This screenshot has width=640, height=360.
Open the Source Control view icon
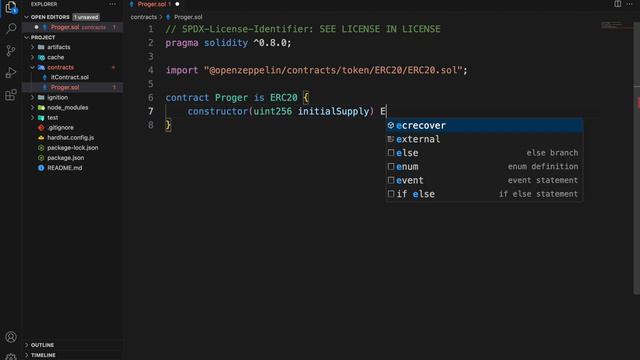(11, 51)
